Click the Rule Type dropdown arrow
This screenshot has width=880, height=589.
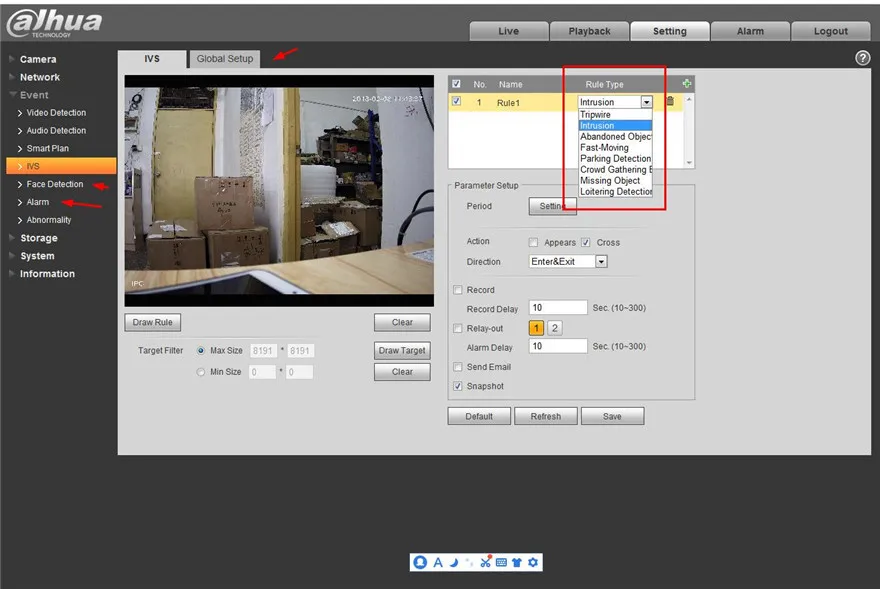[647, 102]
